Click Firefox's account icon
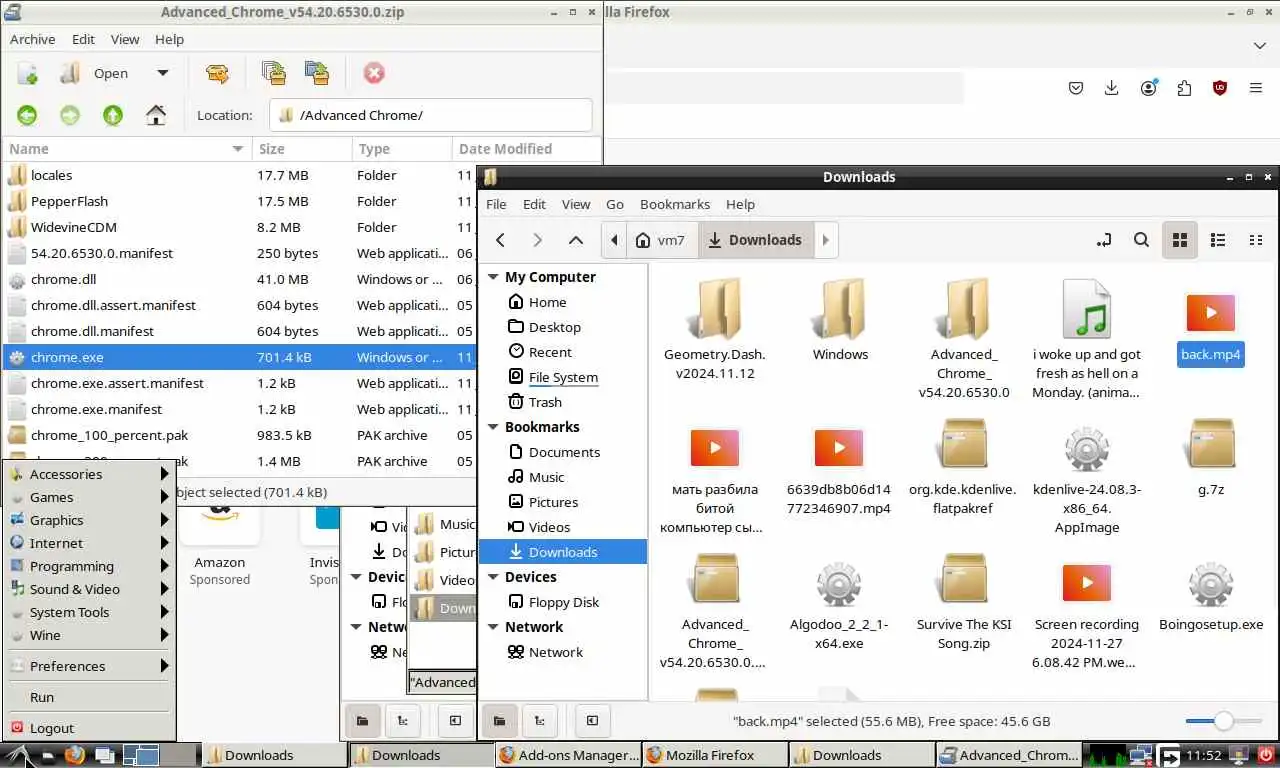 (1148, 88)
